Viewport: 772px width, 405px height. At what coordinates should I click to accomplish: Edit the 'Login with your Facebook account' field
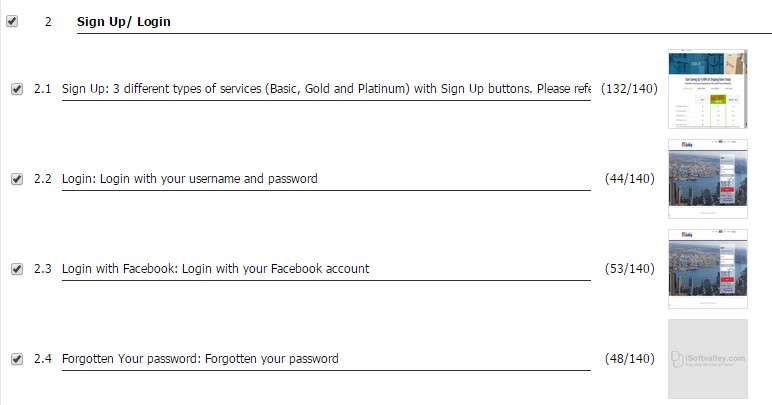pos(326,269)
